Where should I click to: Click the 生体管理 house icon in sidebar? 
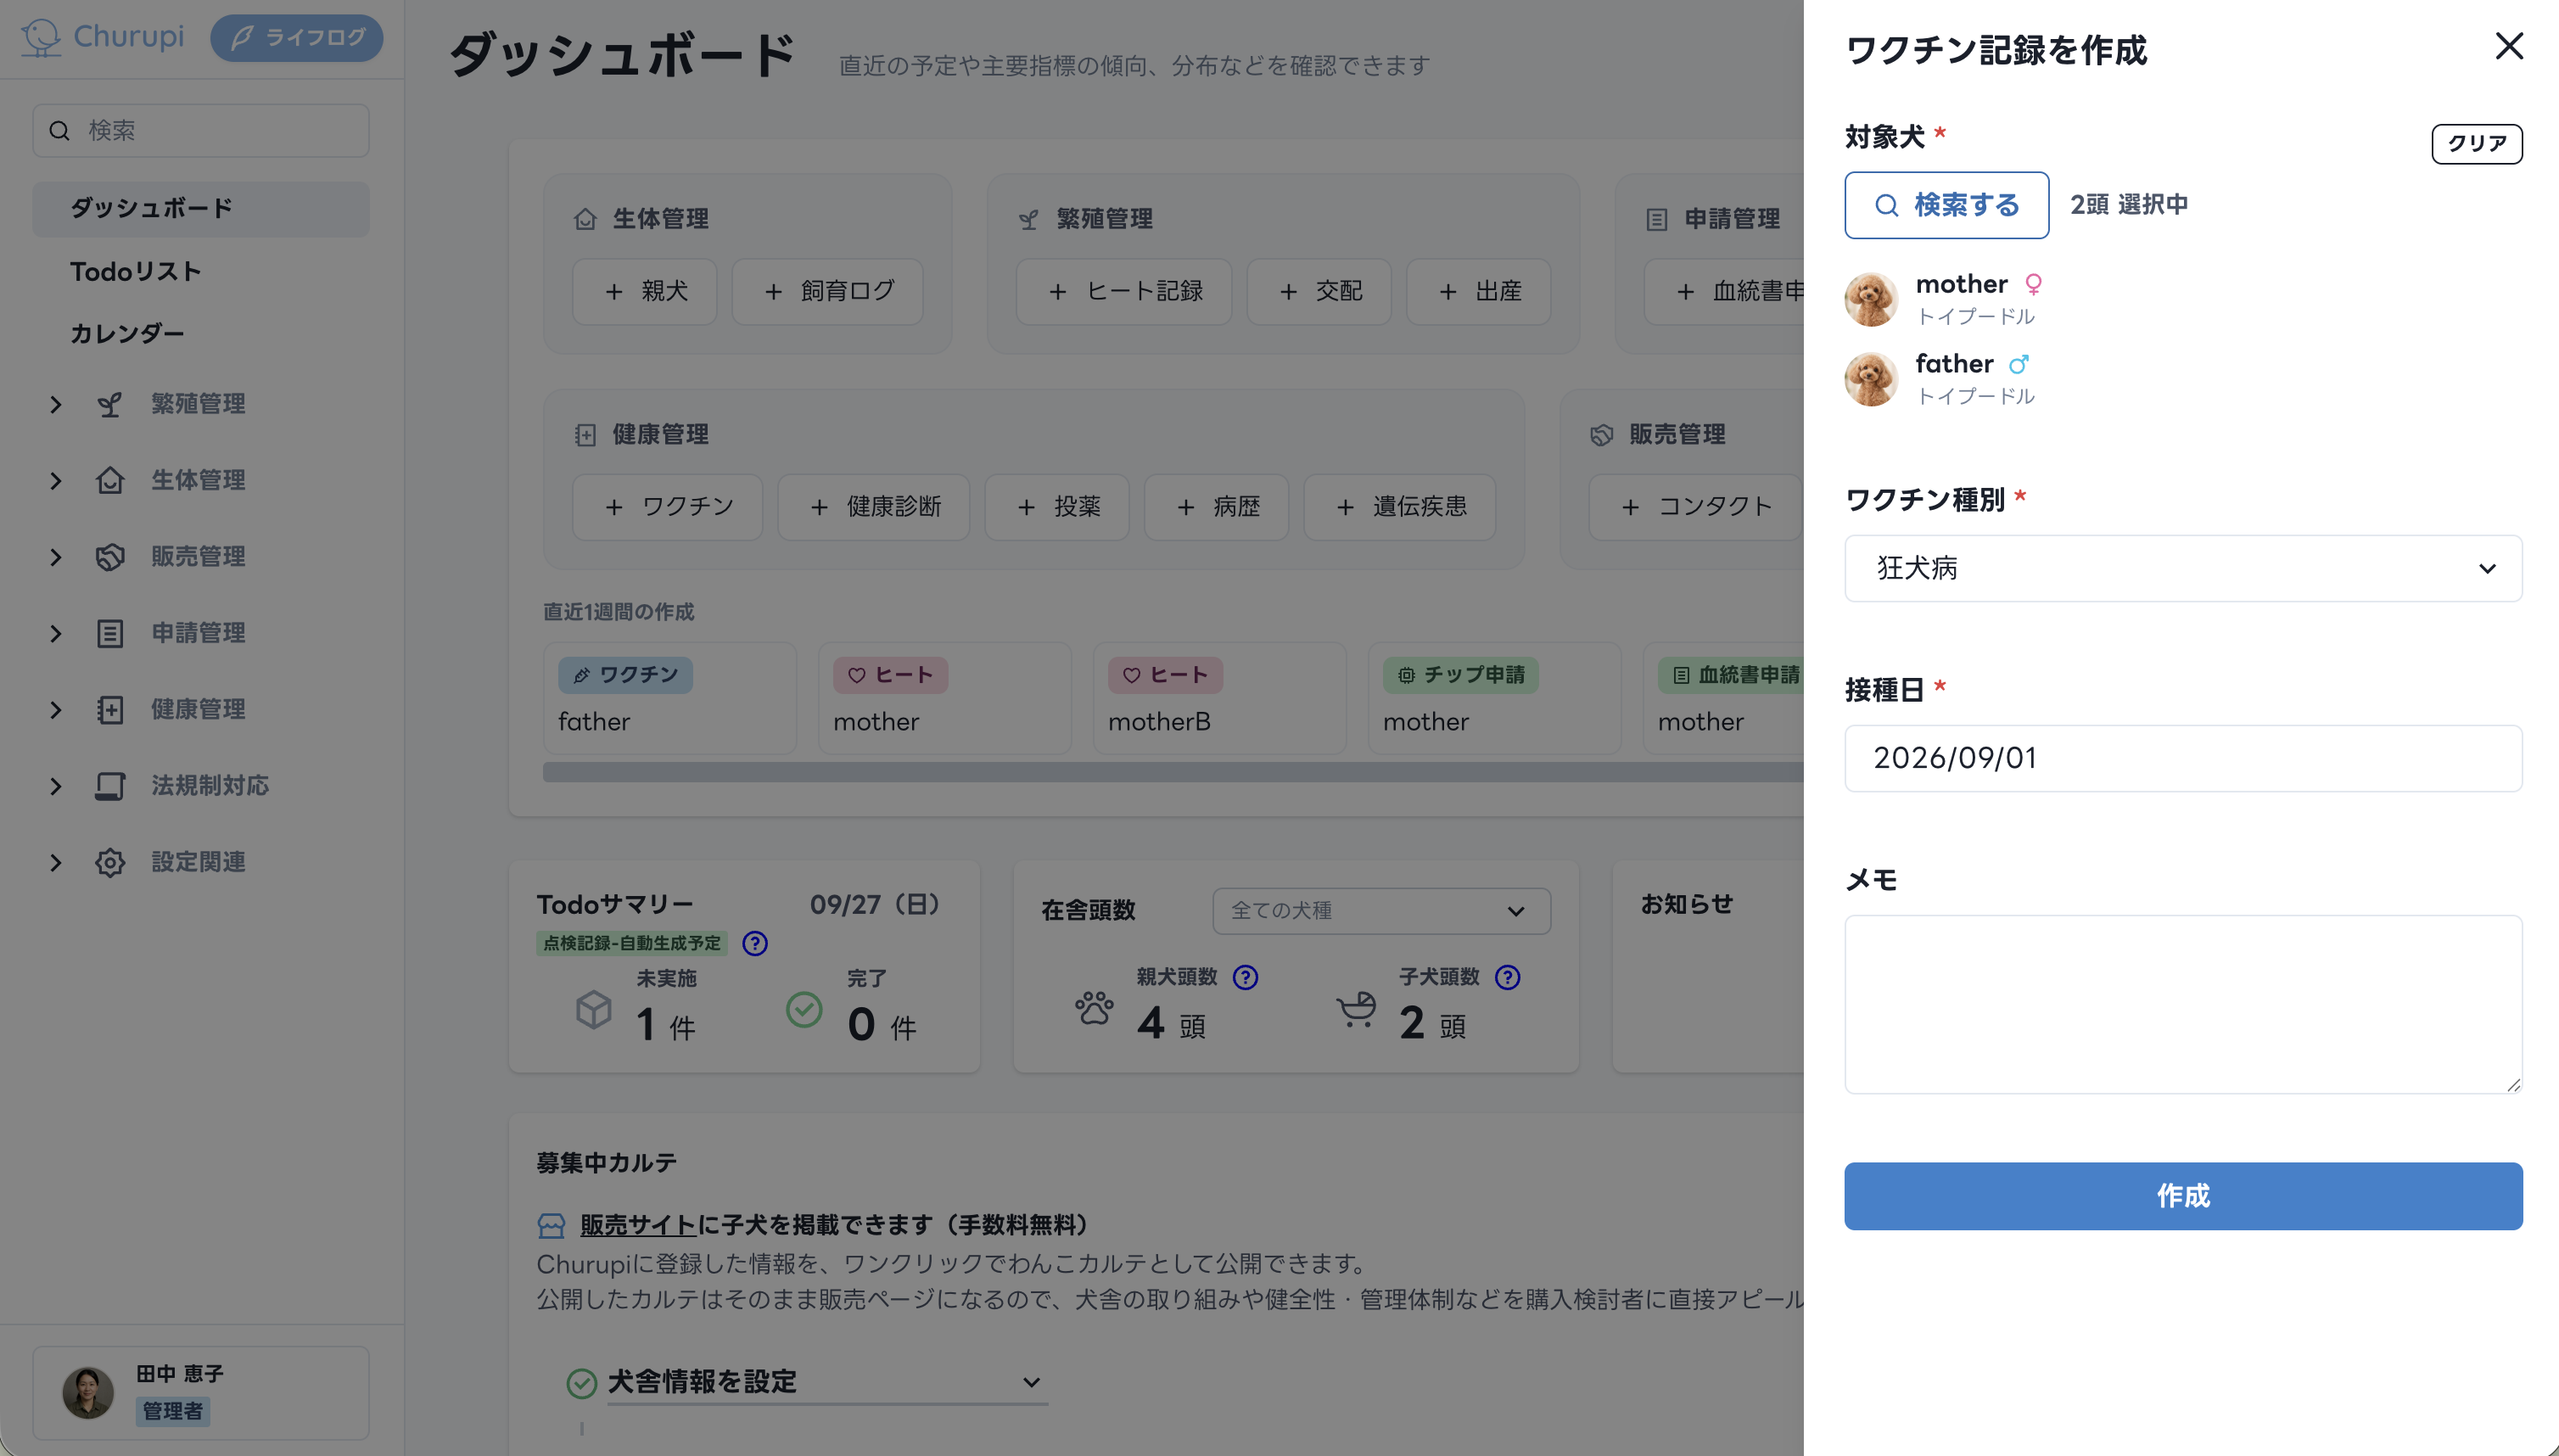pyautogui.click(x=110, y=481)
